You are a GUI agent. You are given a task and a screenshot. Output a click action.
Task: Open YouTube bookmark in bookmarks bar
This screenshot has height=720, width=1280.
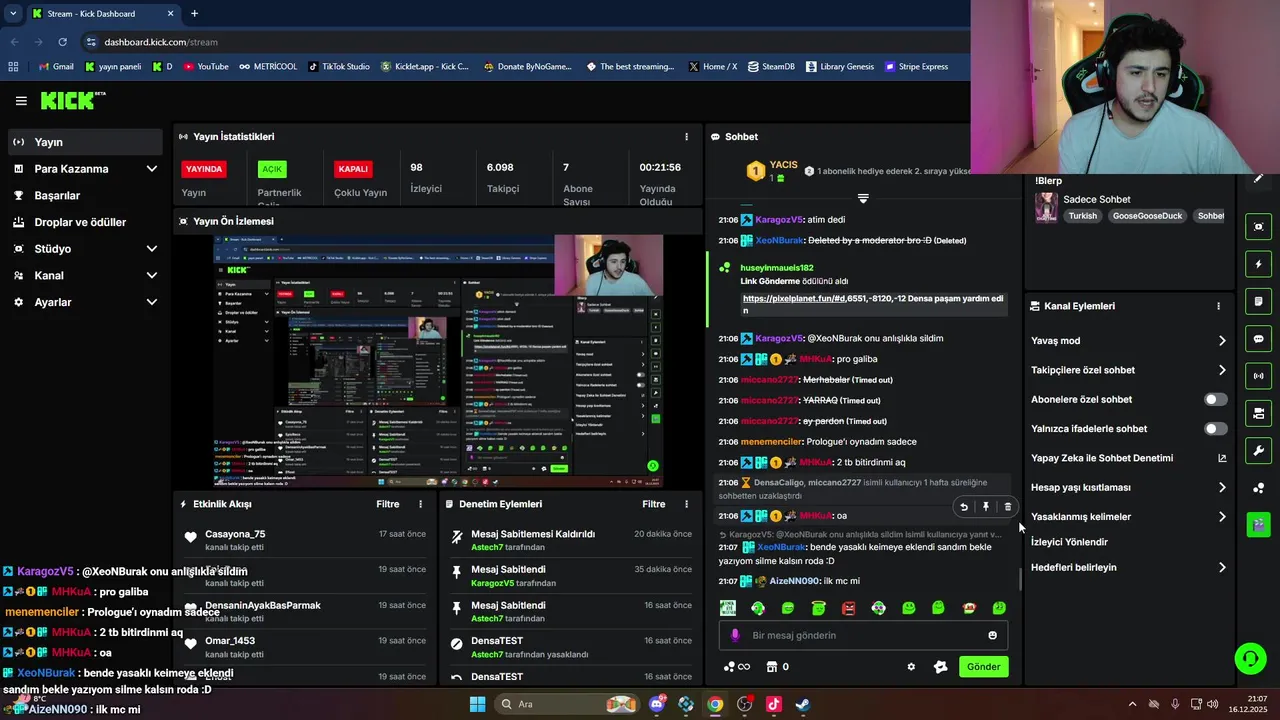click(x=206, y=67)
